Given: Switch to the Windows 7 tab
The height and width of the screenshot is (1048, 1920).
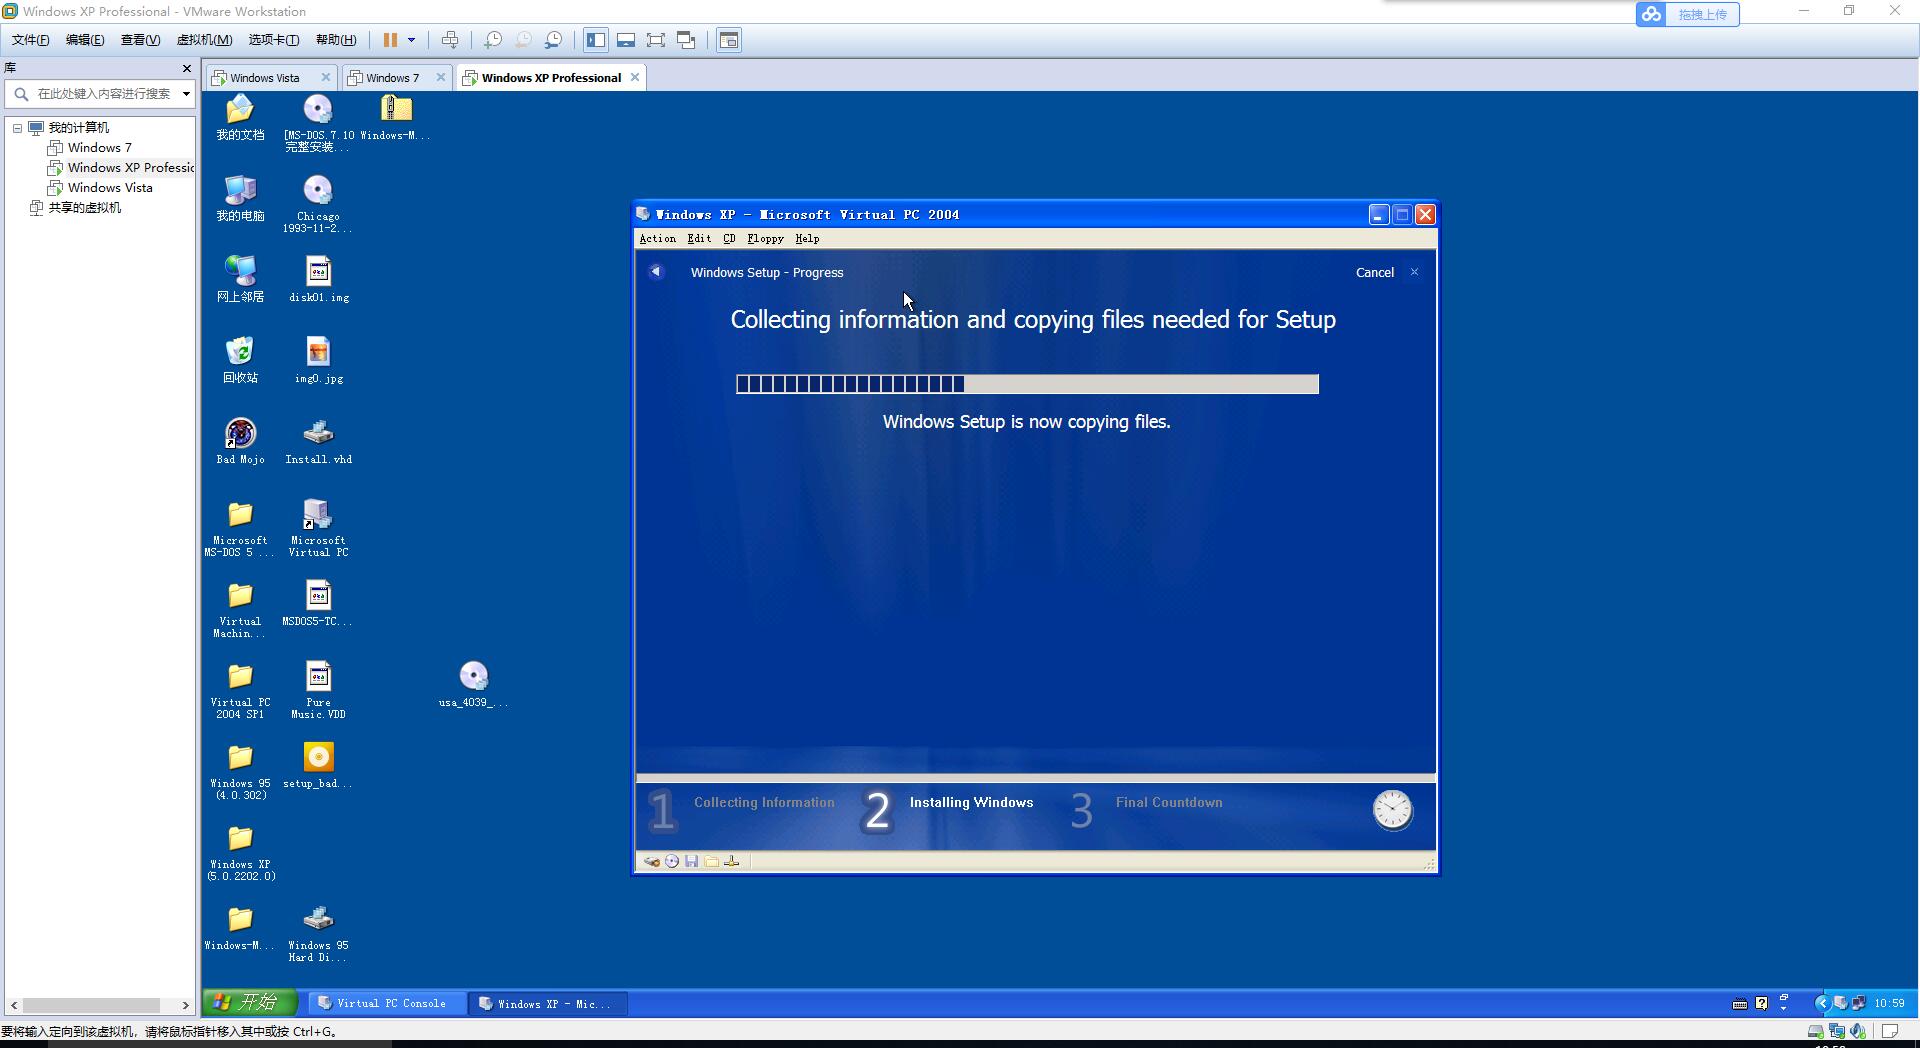Looking at the screenshot, I should coord(392,78).
